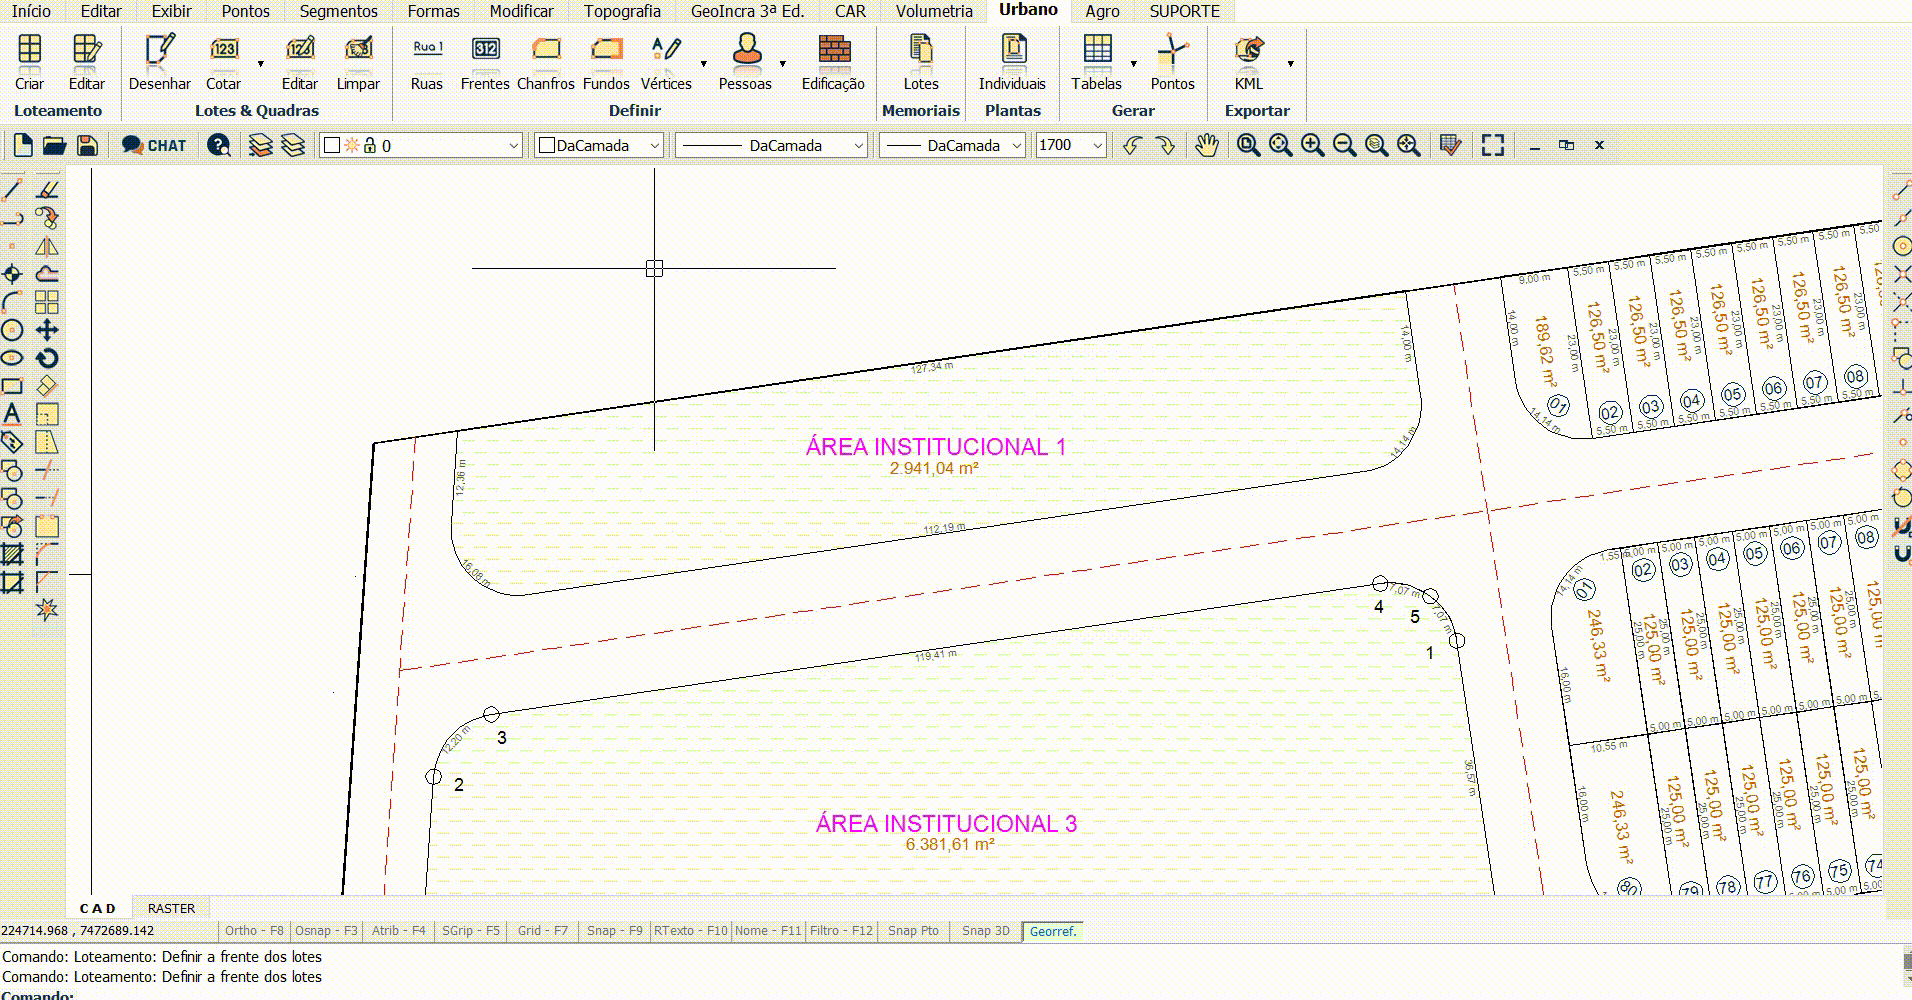The height and width of the screenshot is (1000, 1912).
Task: Select the Chanfros tool
Action: pyautogui.click(x=545, y=62)
